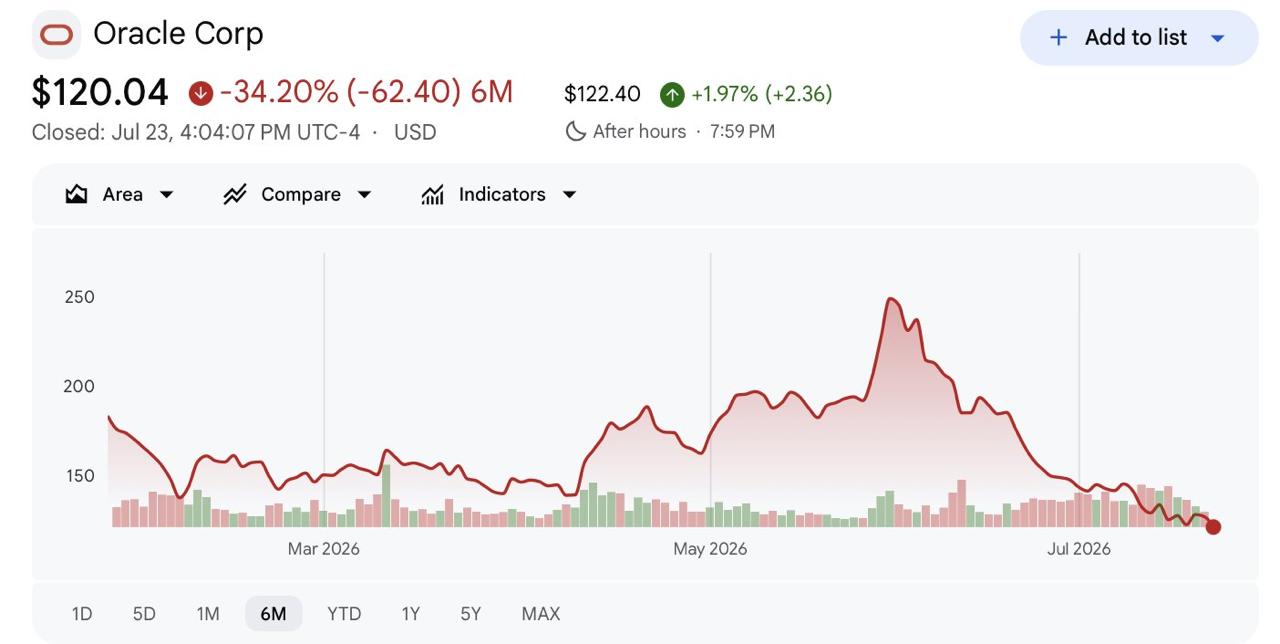Click the red end-point chart marker

click(x=1213, y=527)
